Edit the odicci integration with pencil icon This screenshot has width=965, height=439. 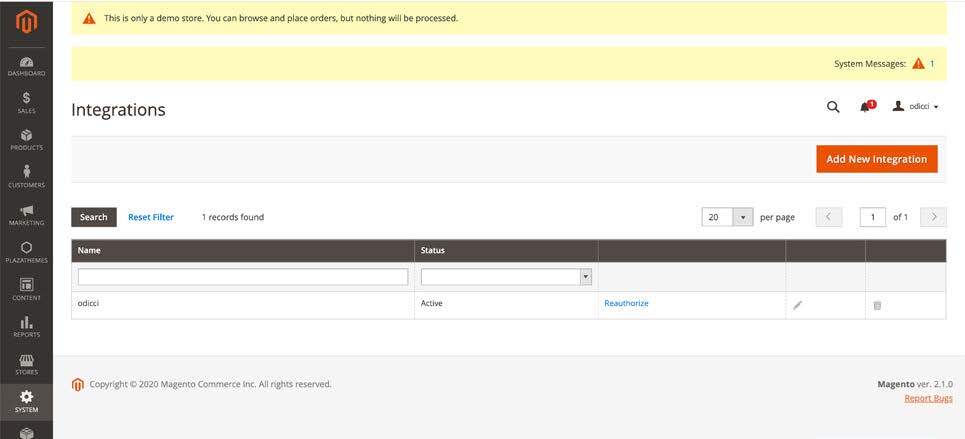click(797, 305)
